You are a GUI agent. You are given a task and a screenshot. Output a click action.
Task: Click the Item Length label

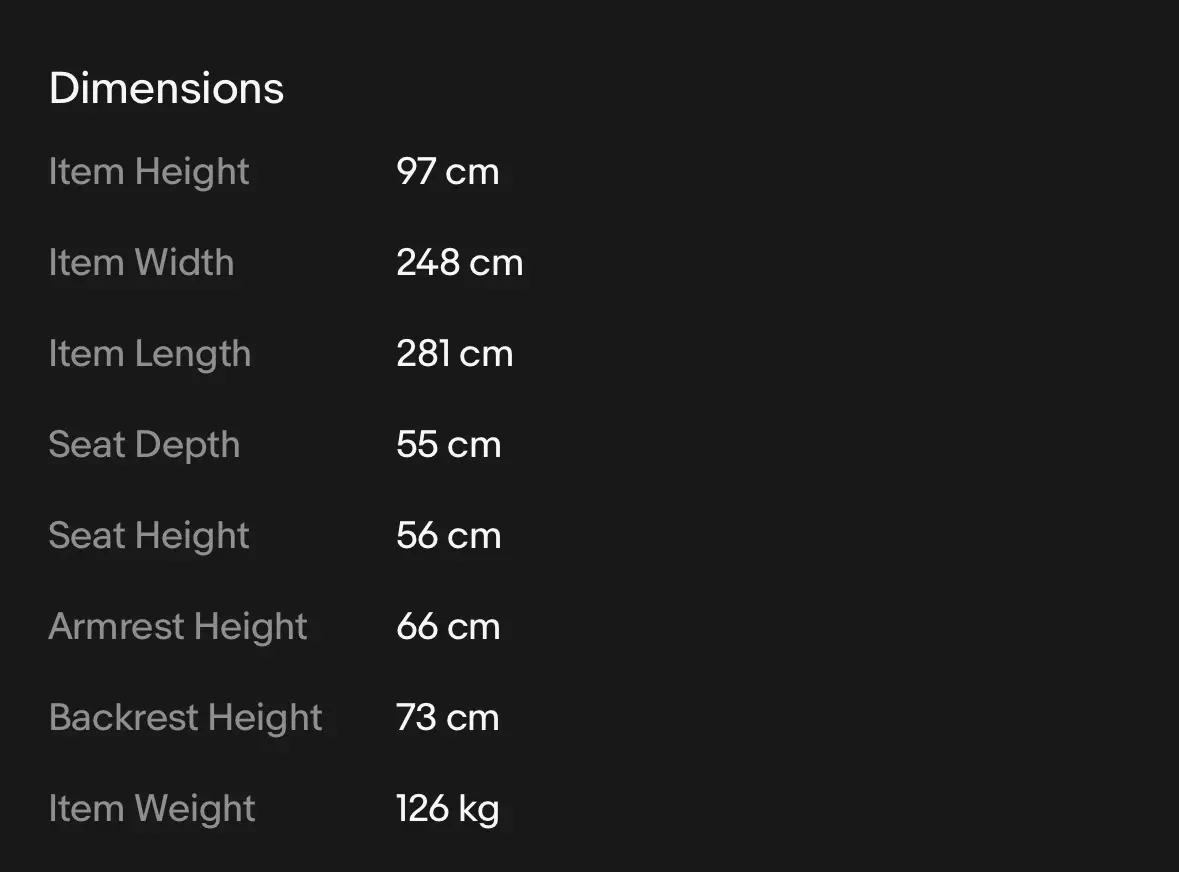click(x=149, y=354)
